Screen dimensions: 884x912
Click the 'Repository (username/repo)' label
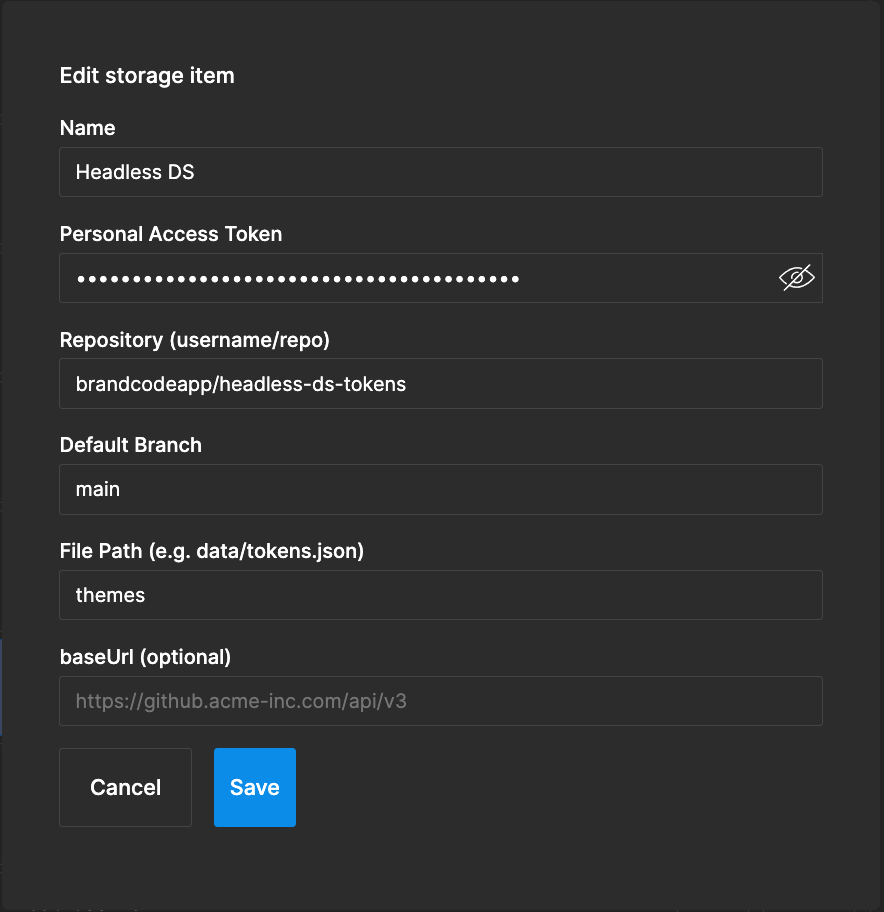coord(195,340)
